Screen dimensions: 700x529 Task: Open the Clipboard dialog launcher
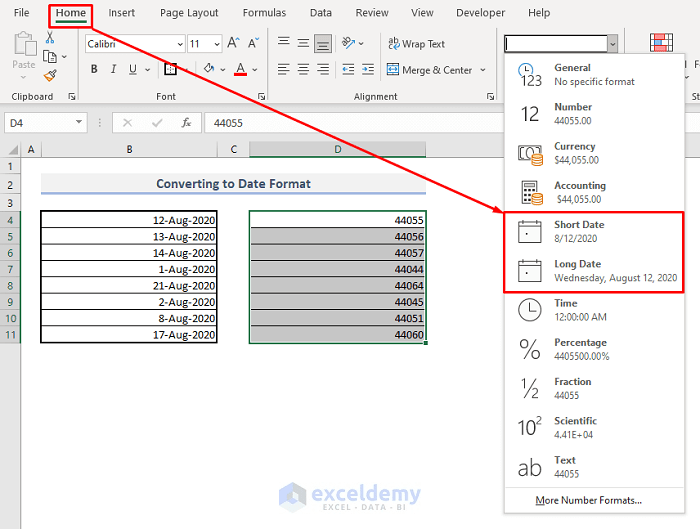click(x=72, y=96)
